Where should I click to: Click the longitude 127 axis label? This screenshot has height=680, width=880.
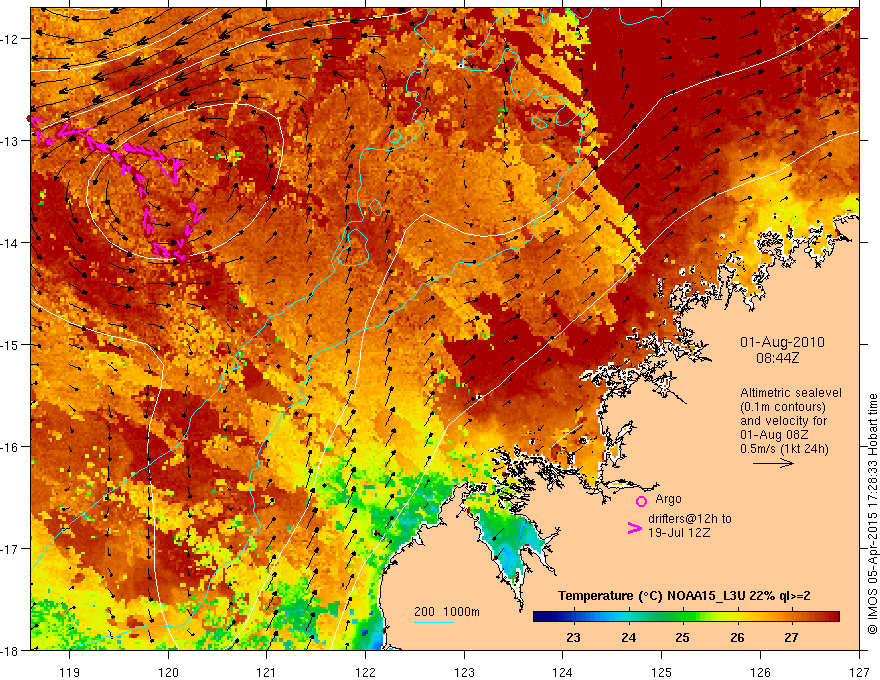859,672
